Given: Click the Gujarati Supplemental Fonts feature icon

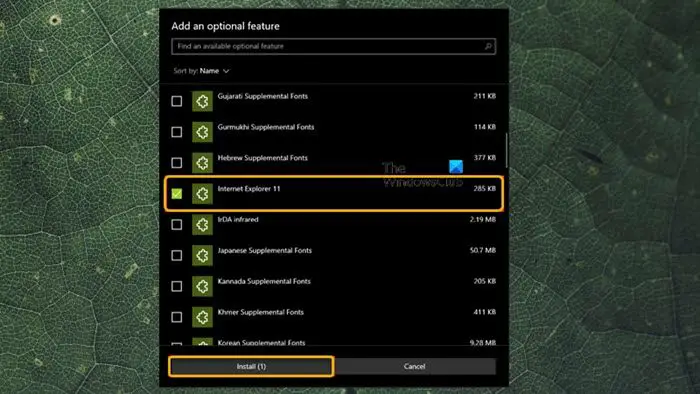Looking at the screenshot, I should pos(202,101).
